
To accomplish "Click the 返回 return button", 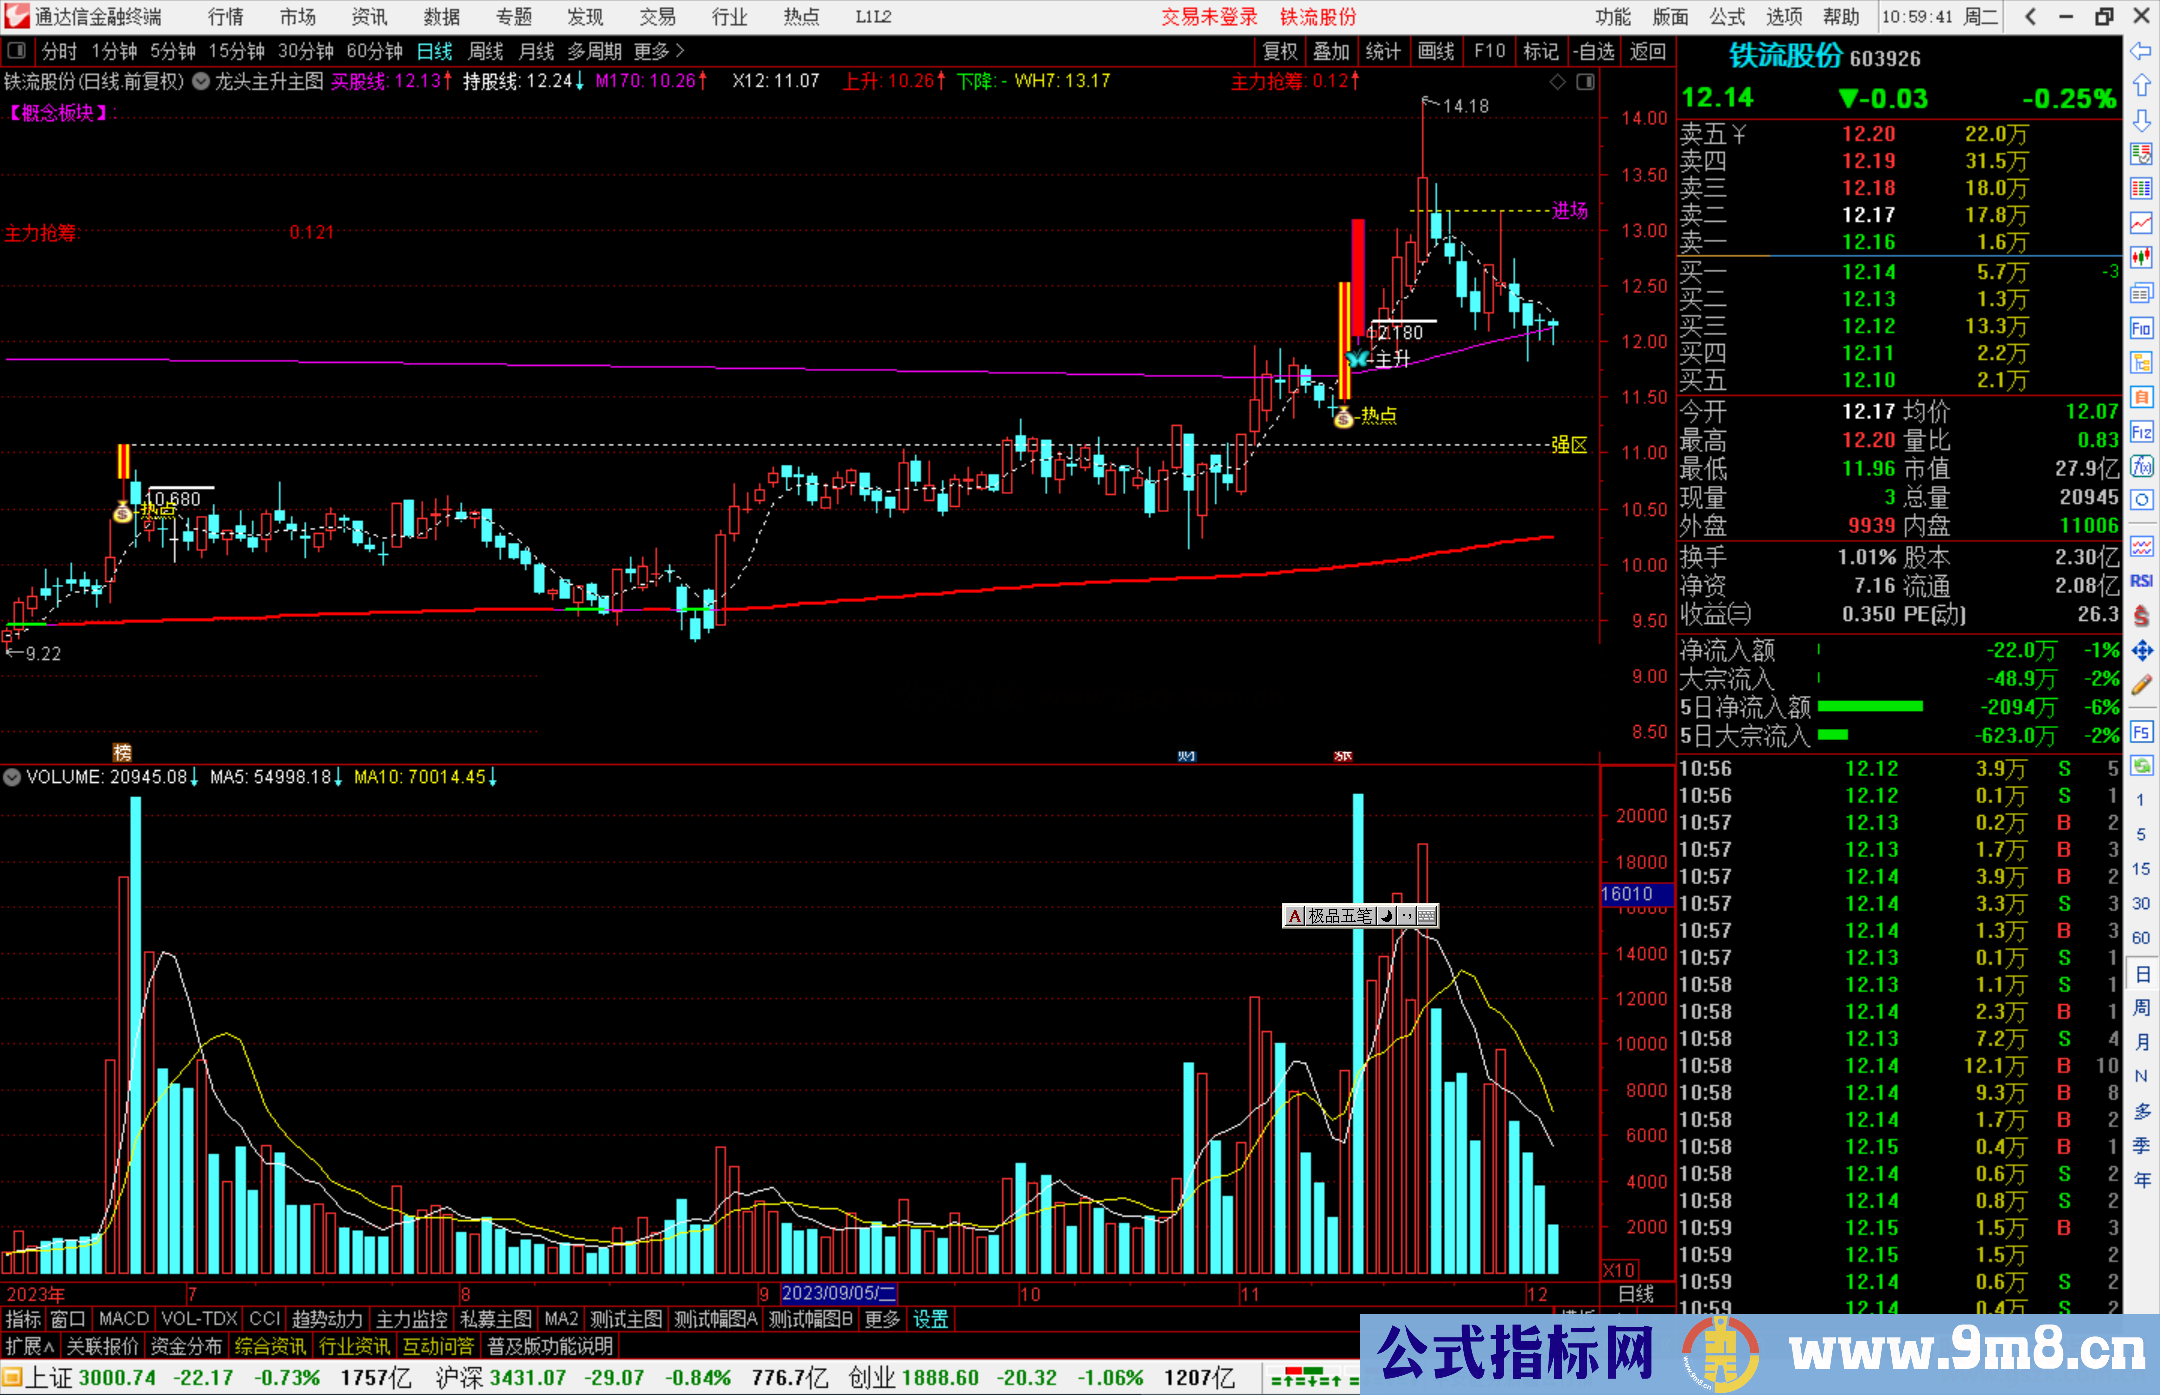I will (1648, 51).
